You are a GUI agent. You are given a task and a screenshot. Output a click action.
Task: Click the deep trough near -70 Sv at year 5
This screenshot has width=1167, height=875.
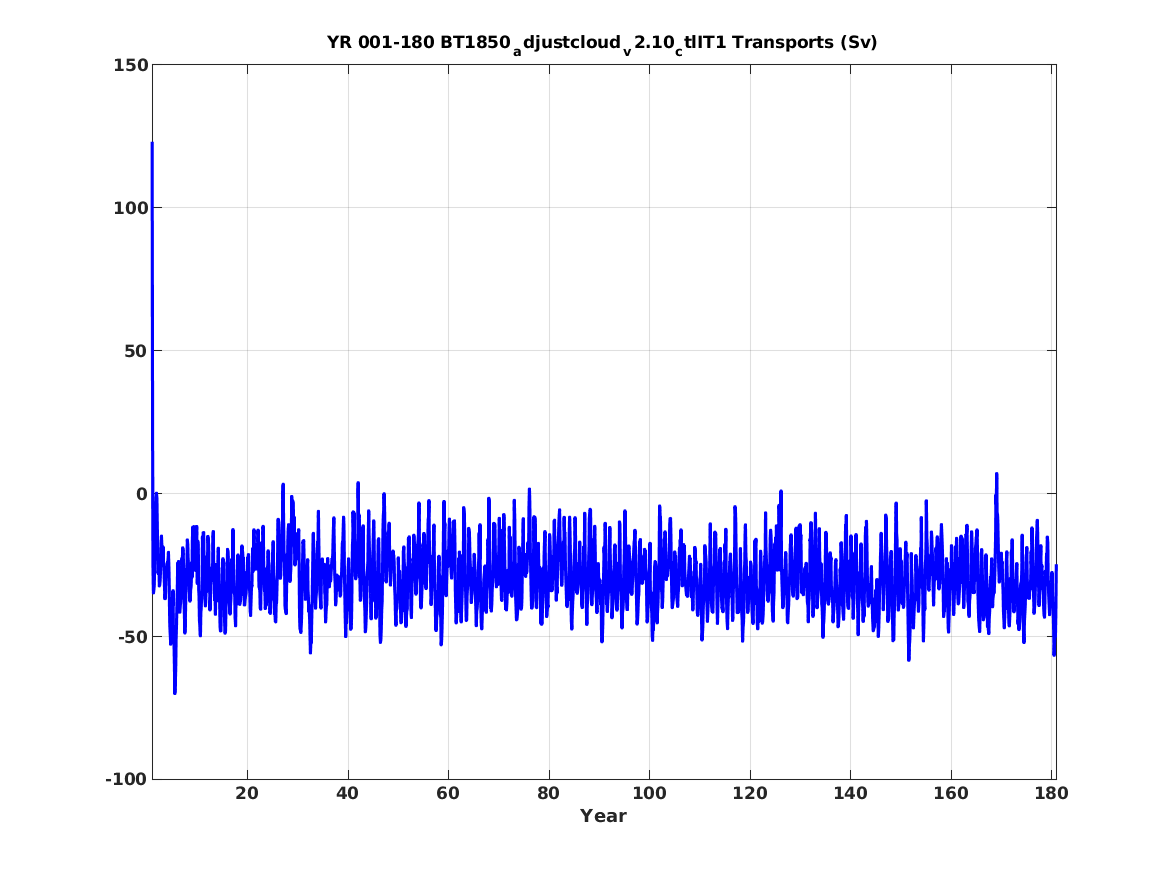pyautogui.click(x=175, y=693)
